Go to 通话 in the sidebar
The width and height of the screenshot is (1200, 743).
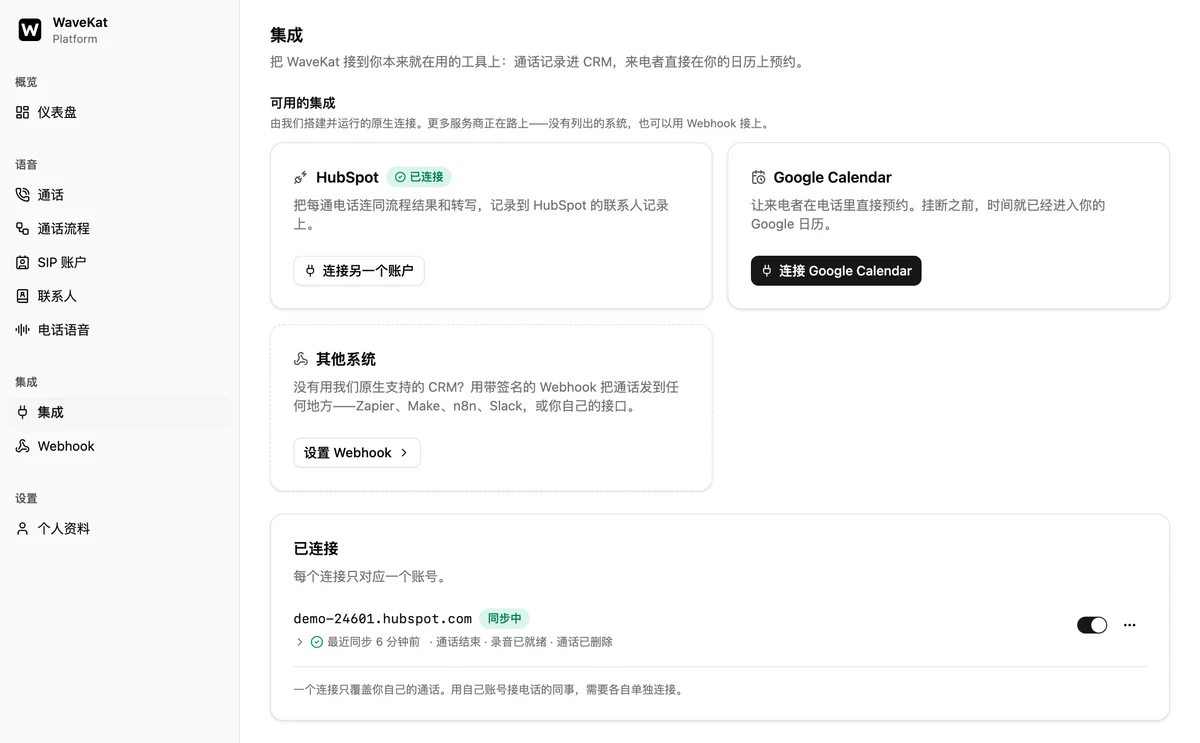click(x=120, y=195)
